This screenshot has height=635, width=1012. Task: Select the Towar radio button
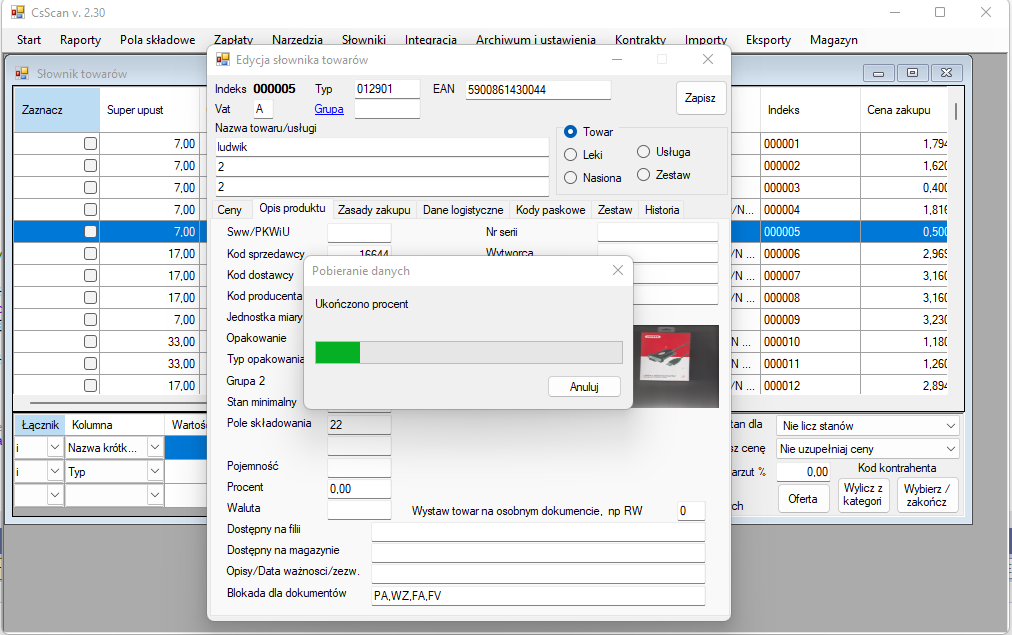coord(571,132)
